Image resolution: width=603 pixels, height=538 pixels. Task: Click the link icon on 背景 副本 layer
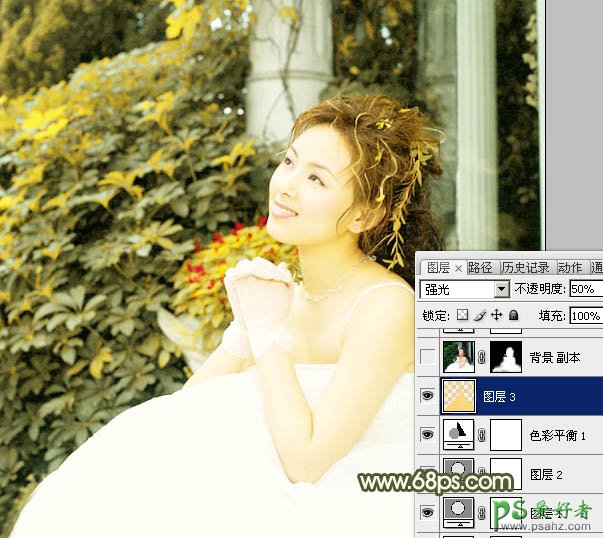(x=481, y=357)
